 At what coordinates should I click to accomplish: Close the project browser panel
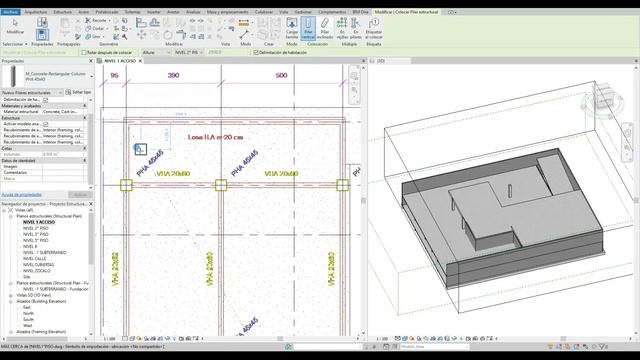pos(91,204)
